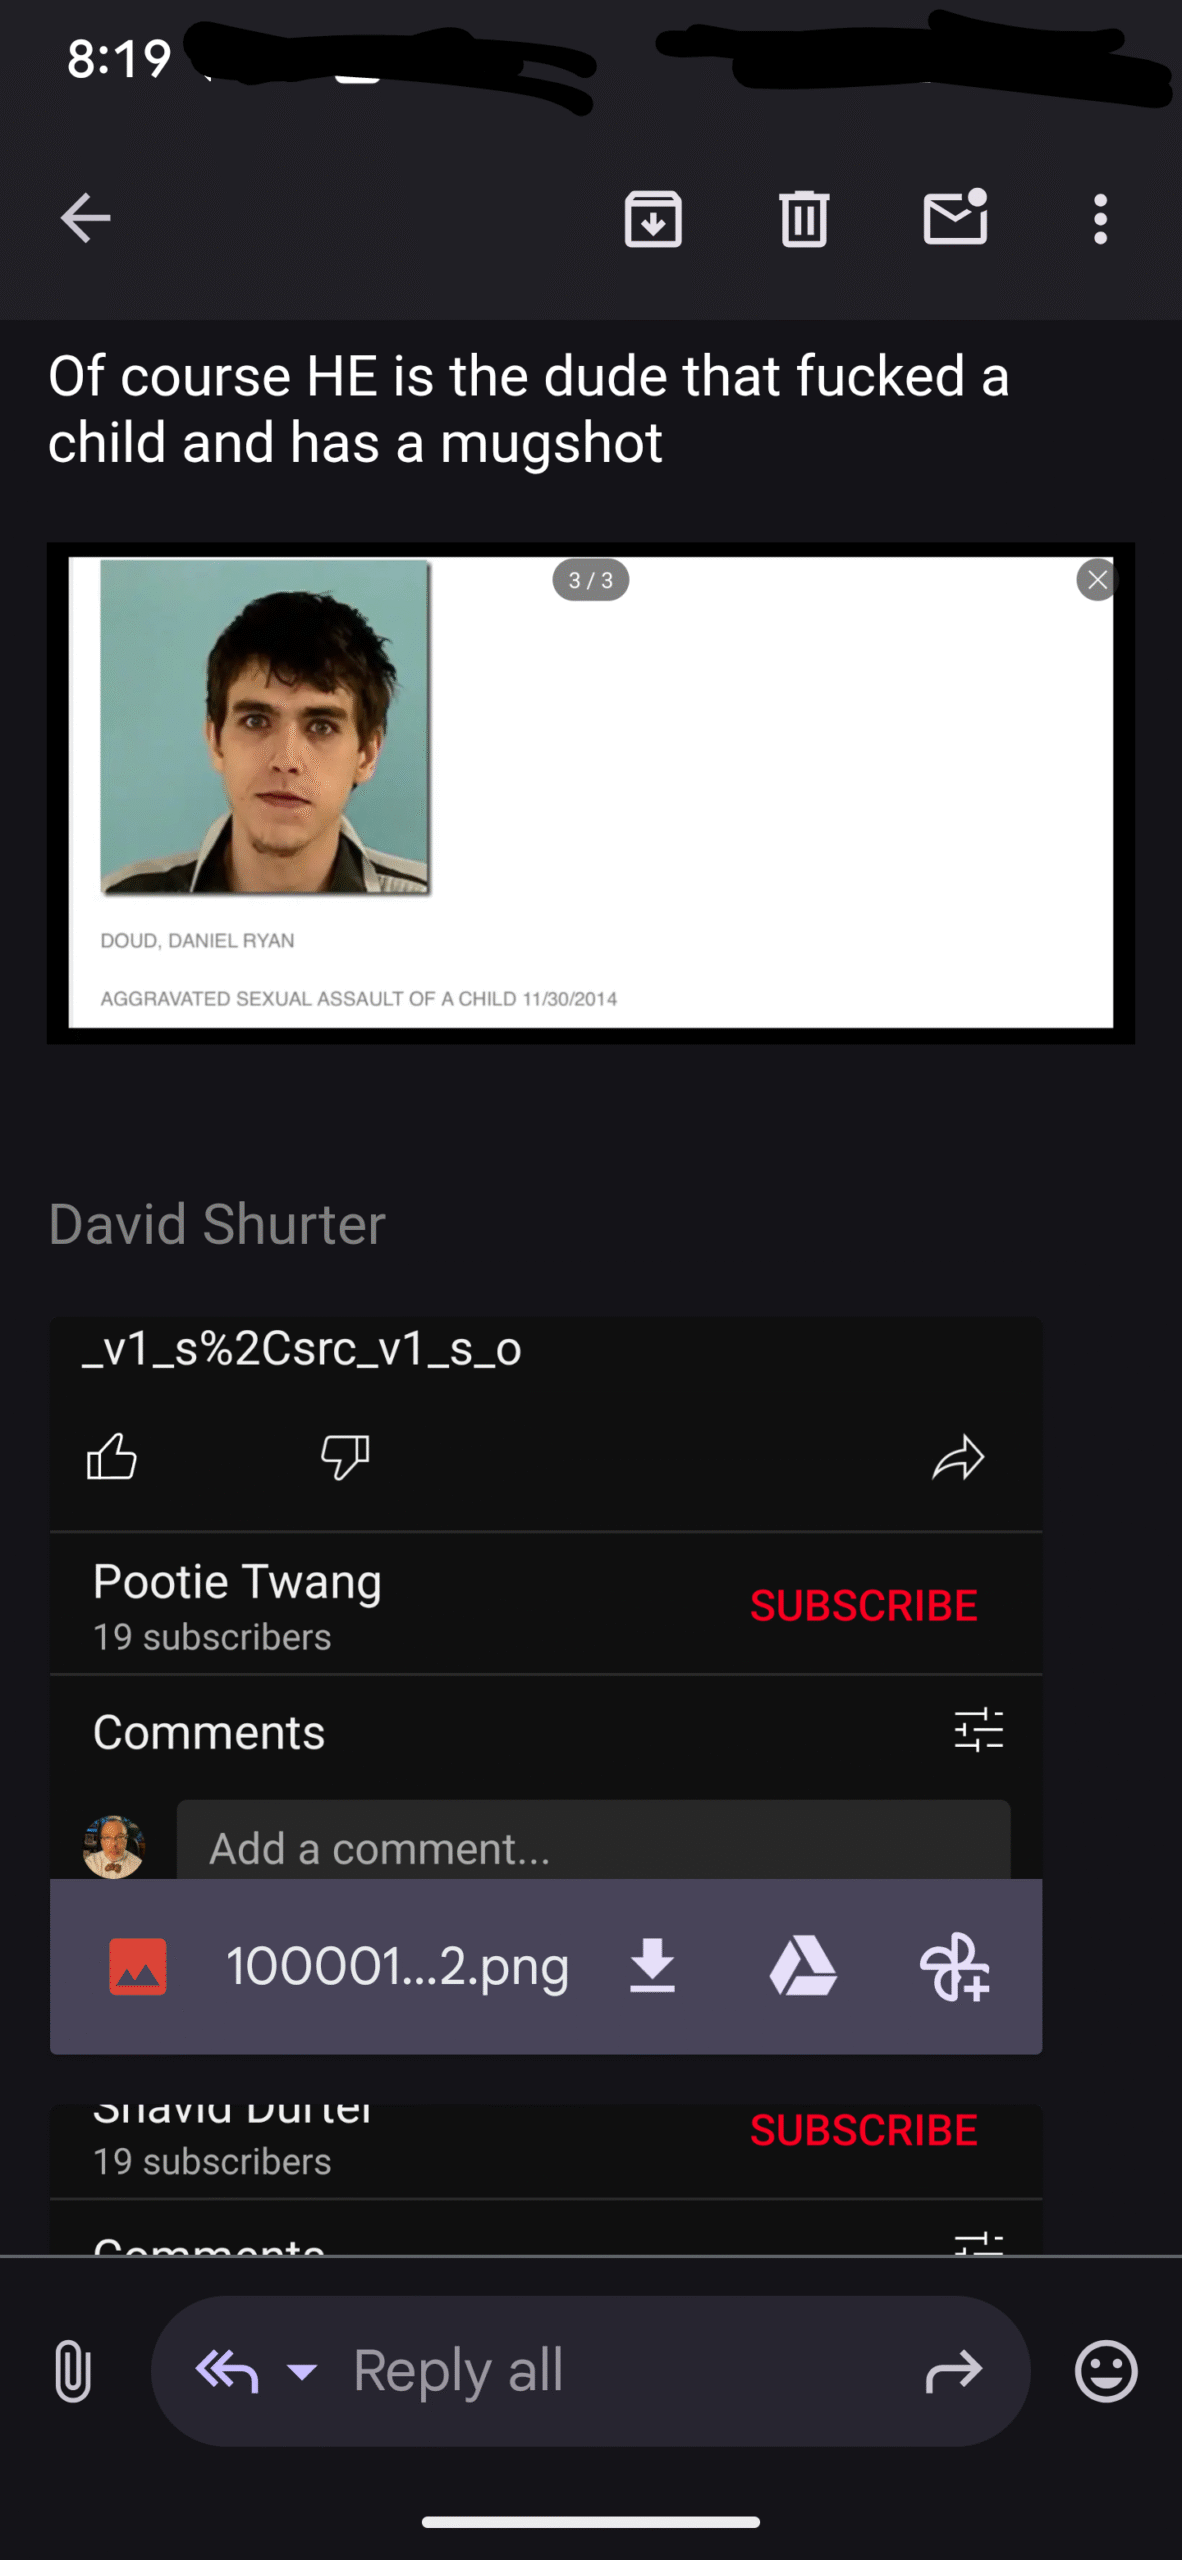
Task: Tap the thumbs up like icon
Action: tap(112, 1456)
